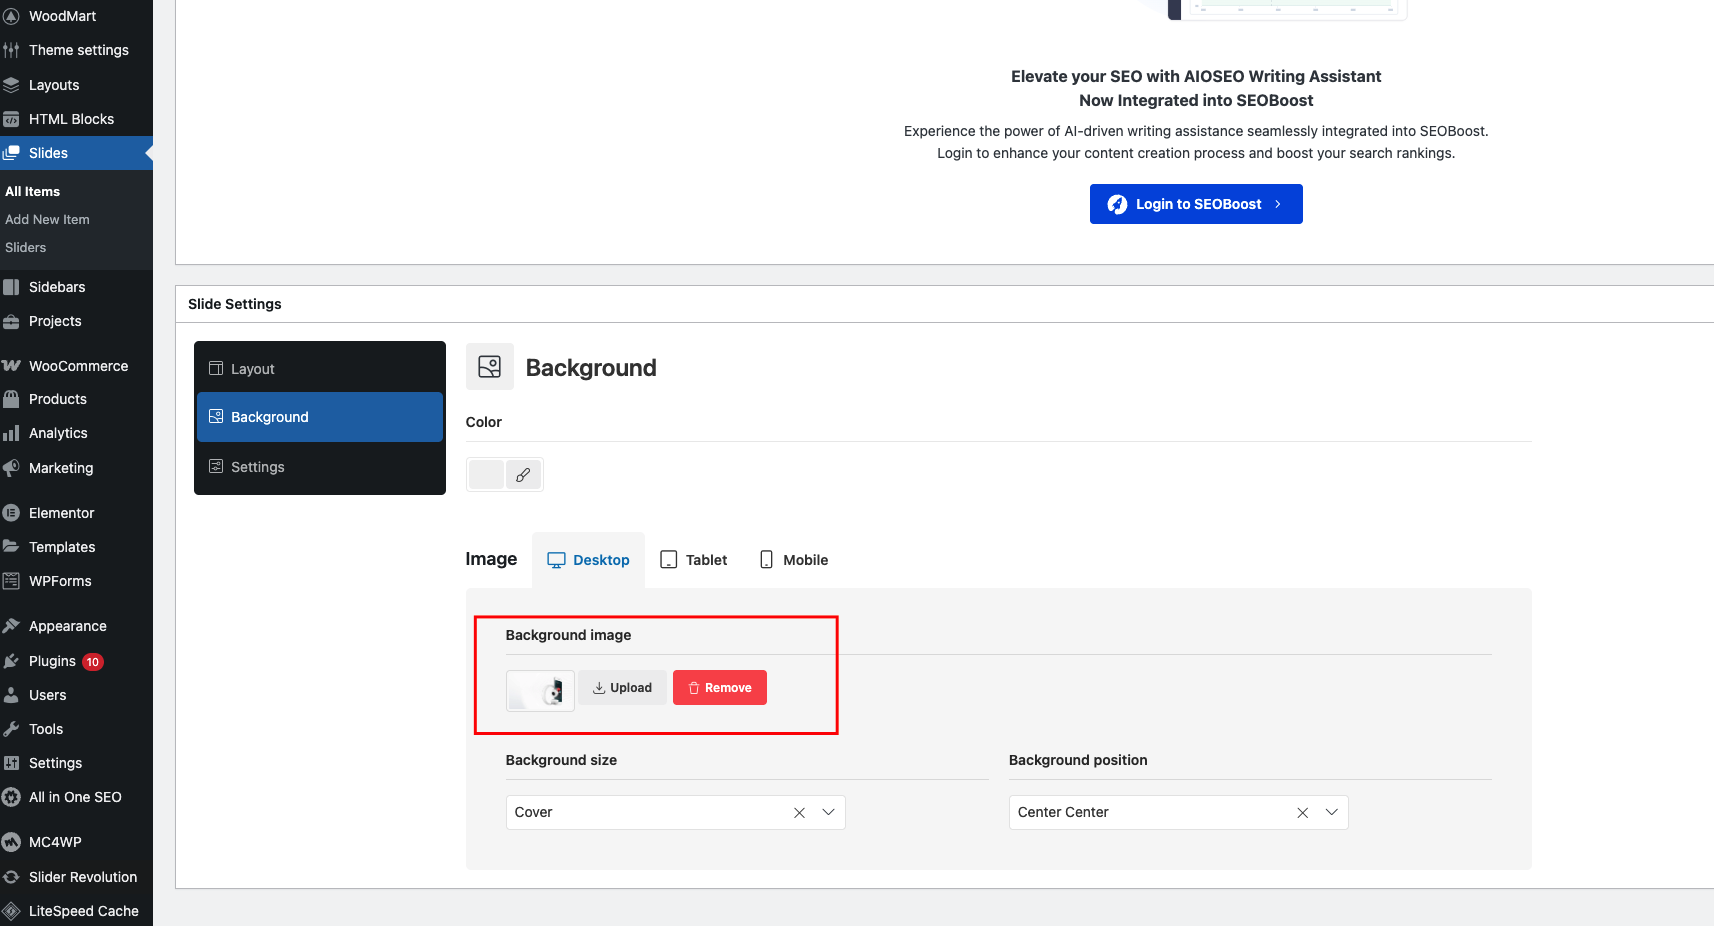Click the Plugins update count badge

[93, 662]
